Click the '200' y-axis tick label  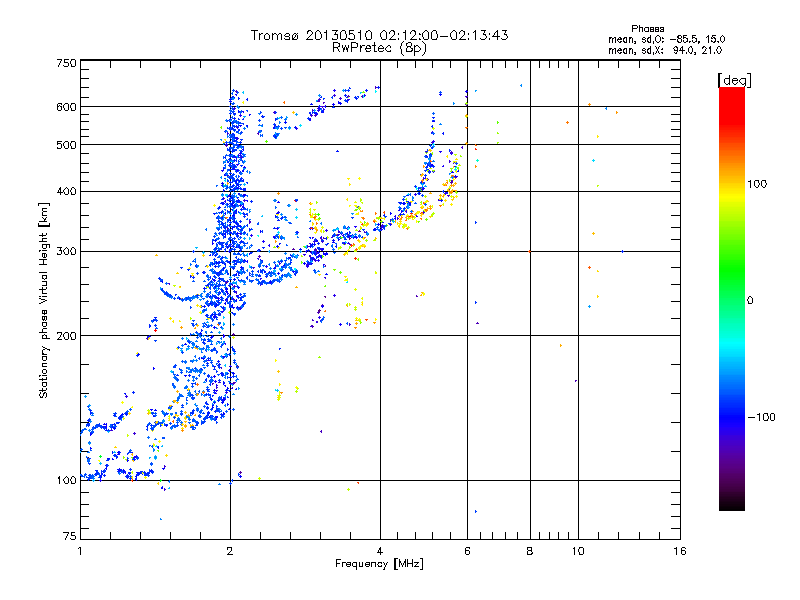[66, 336]
